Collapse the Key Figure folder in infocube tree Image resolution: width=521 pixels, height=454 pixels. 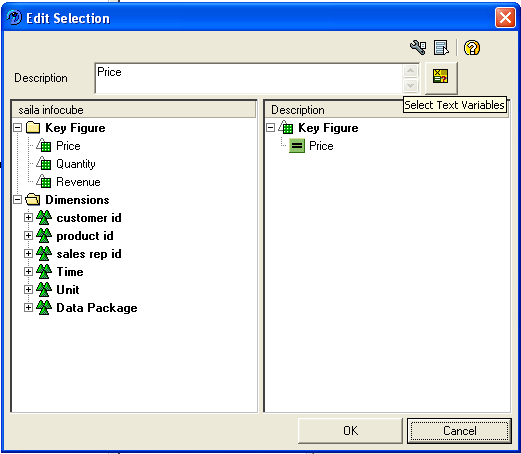pos(18,128)
